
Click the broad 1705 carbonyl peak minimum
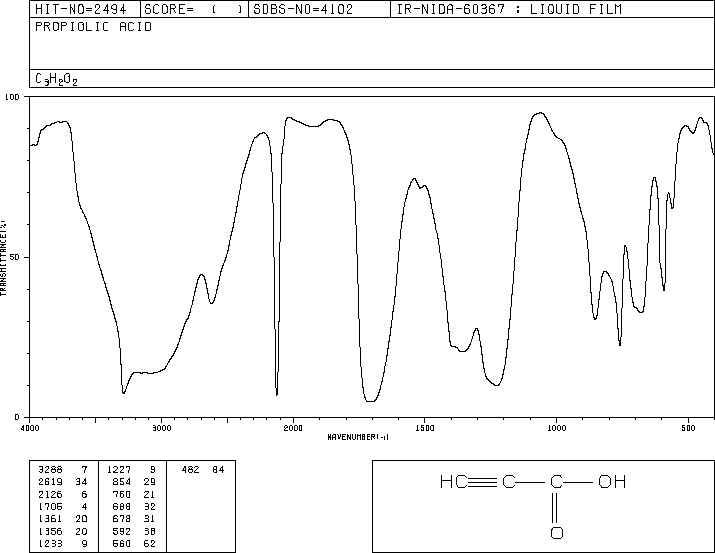tap(371, 401)
